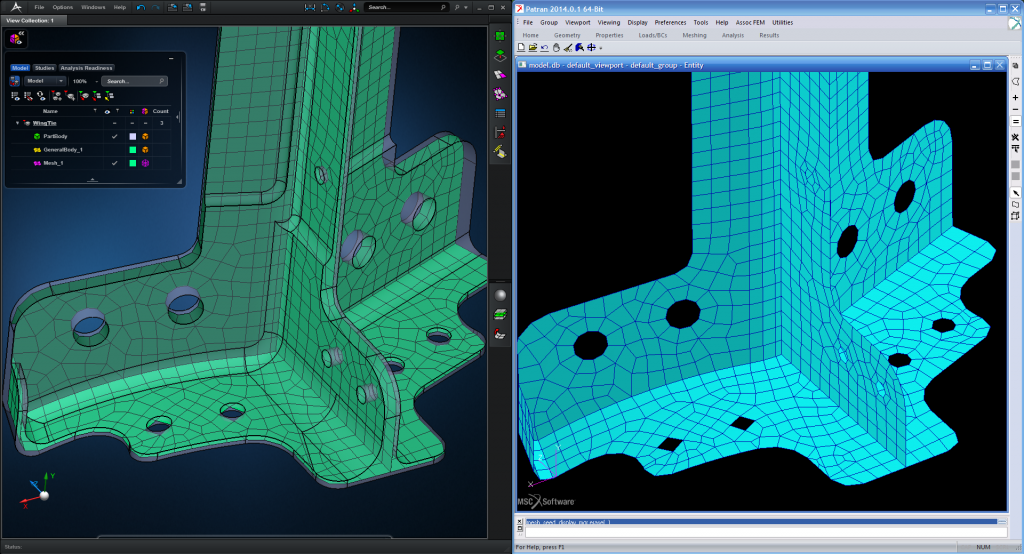Click the Patran plus icon in right strip

pos(1016,97)
